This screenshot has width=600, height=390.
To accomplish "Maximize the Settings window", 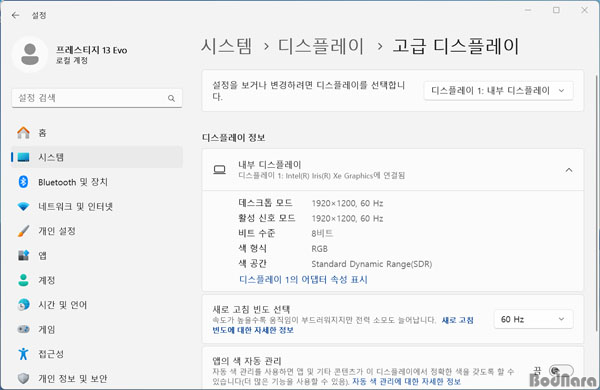I will (556, 10).
